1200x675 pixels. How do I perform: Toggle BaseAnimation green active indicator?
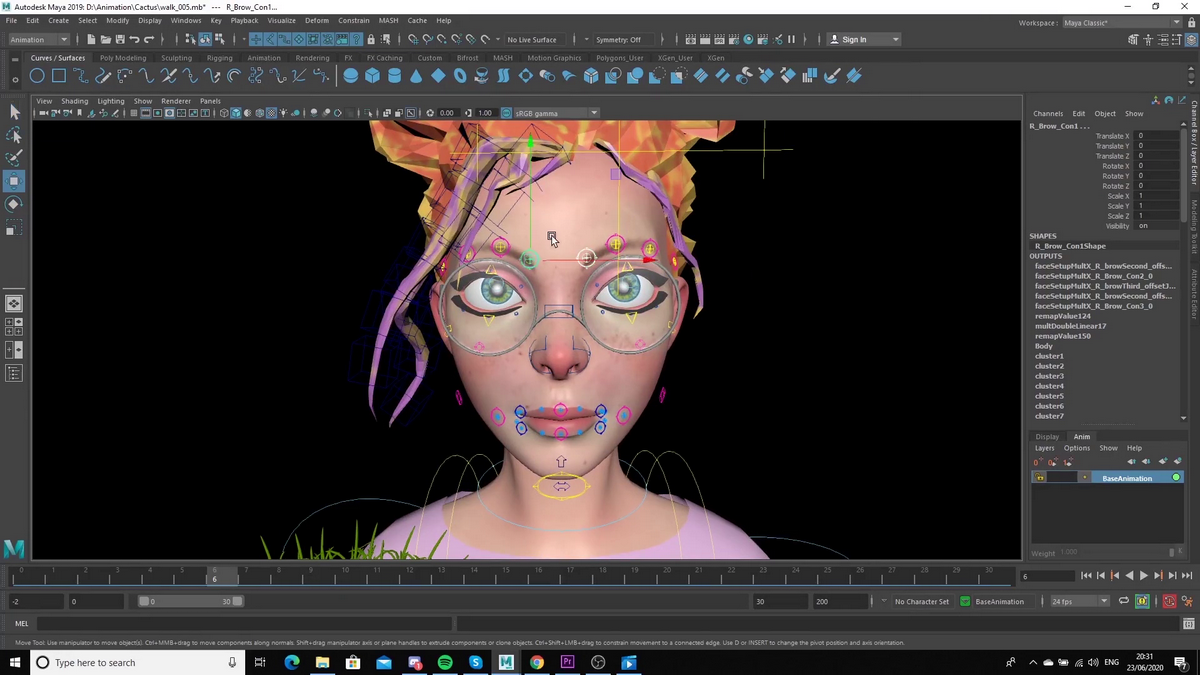1176,478
